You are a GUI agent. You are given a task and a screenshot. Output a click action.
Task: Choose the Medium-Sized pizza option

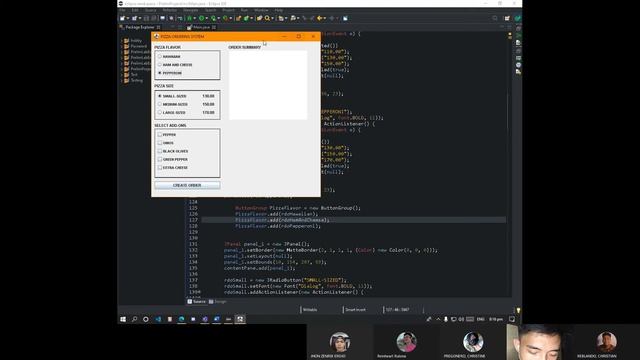click(x=160, y=104)
